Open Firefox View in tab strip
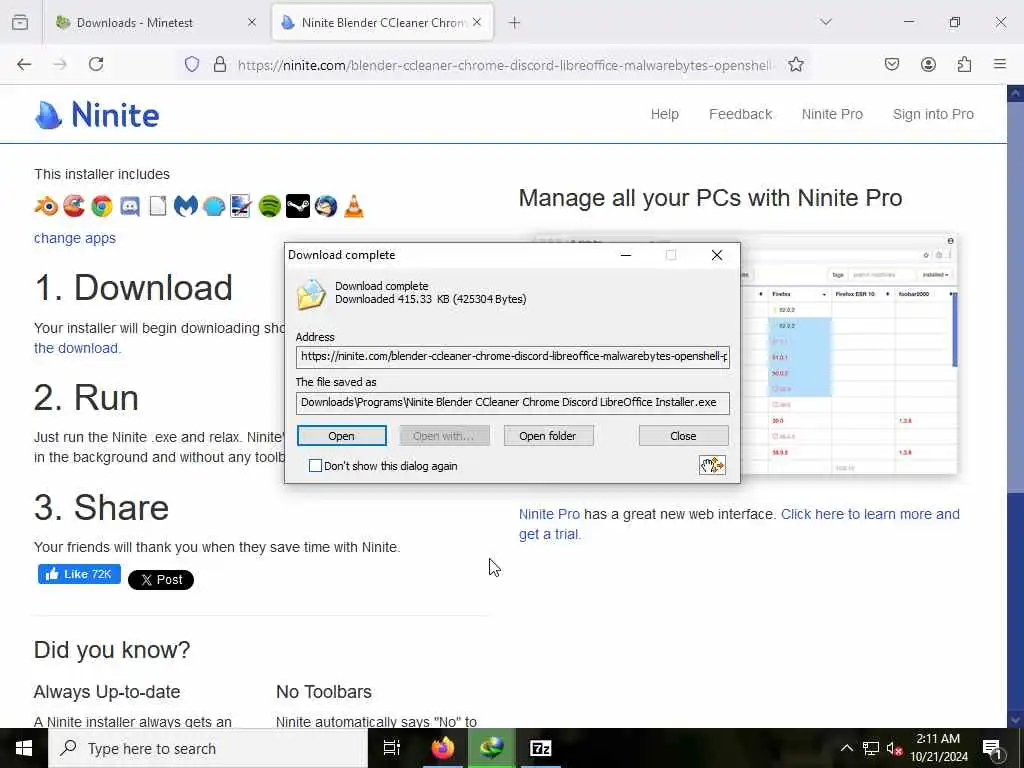This screenshot has height=768, width=1024. click(x=20, y=22)
